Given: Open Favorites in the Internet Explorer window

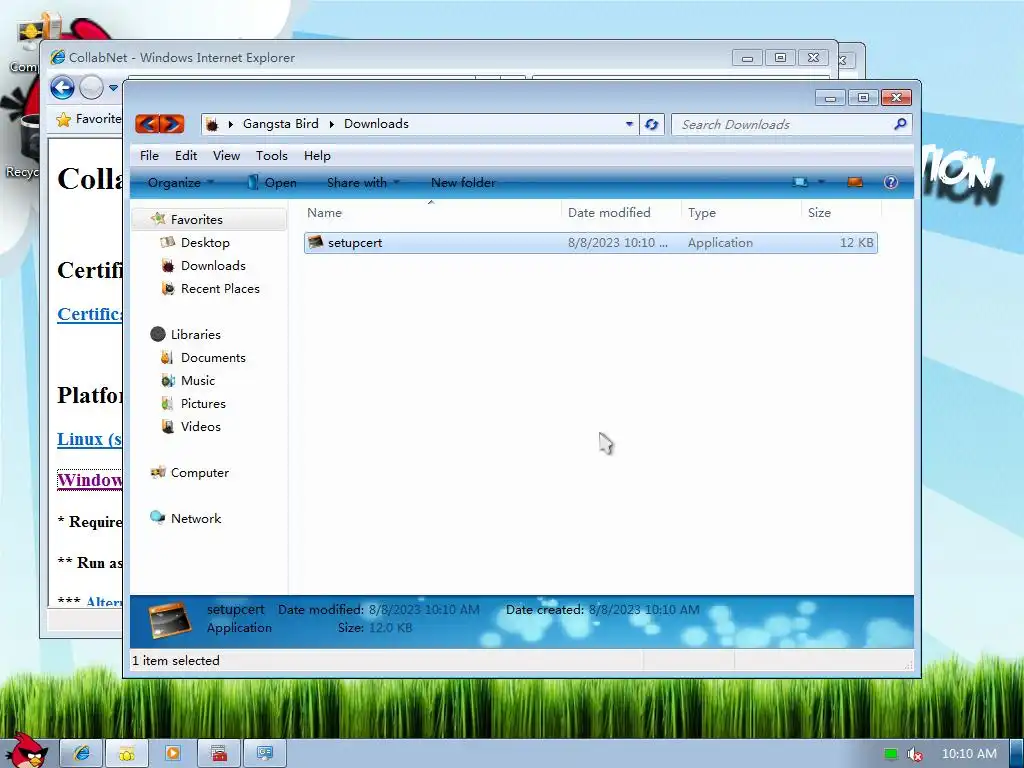Looking at the screenshot, I should point(89,119).
